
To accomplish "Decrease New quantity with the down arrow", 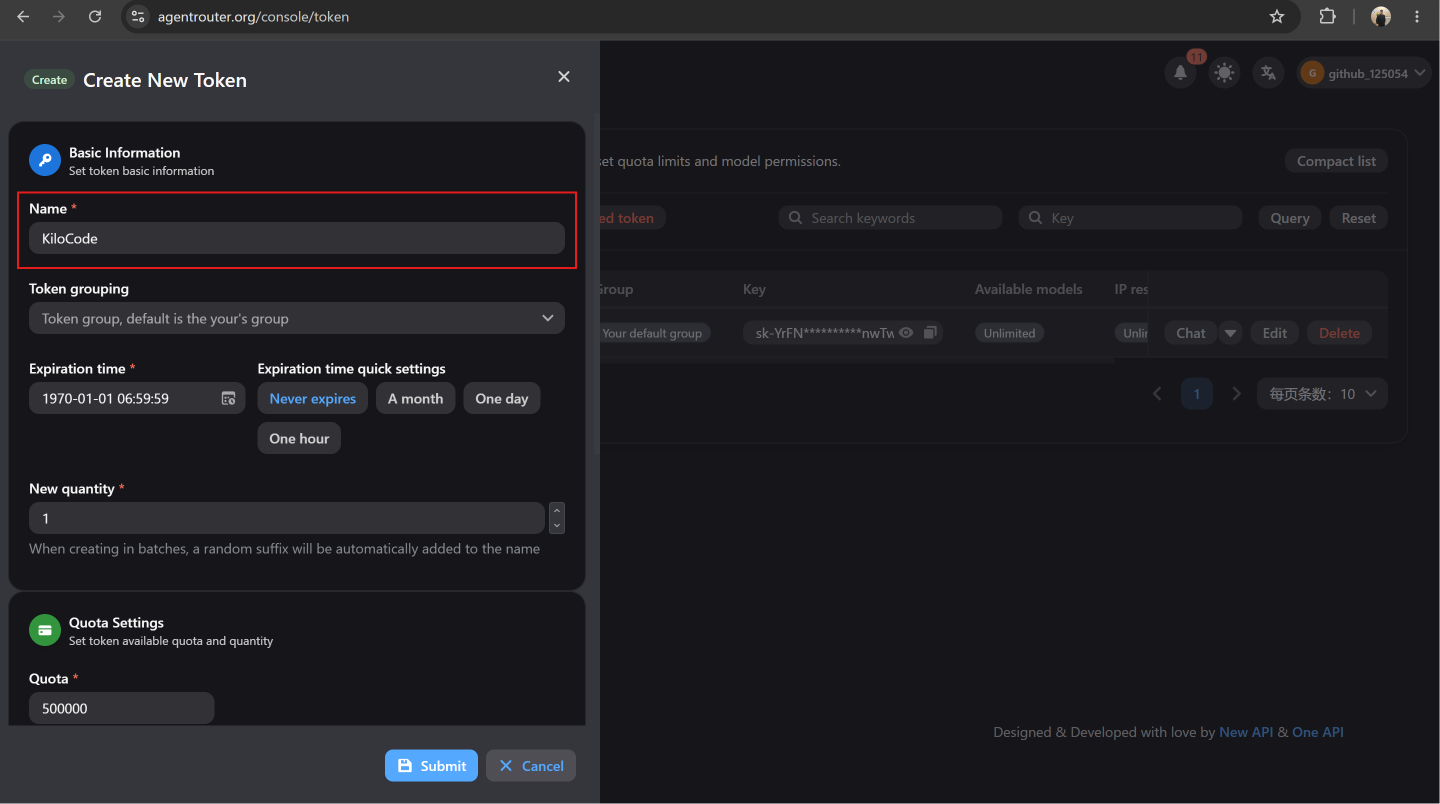I will pos(557,526).
